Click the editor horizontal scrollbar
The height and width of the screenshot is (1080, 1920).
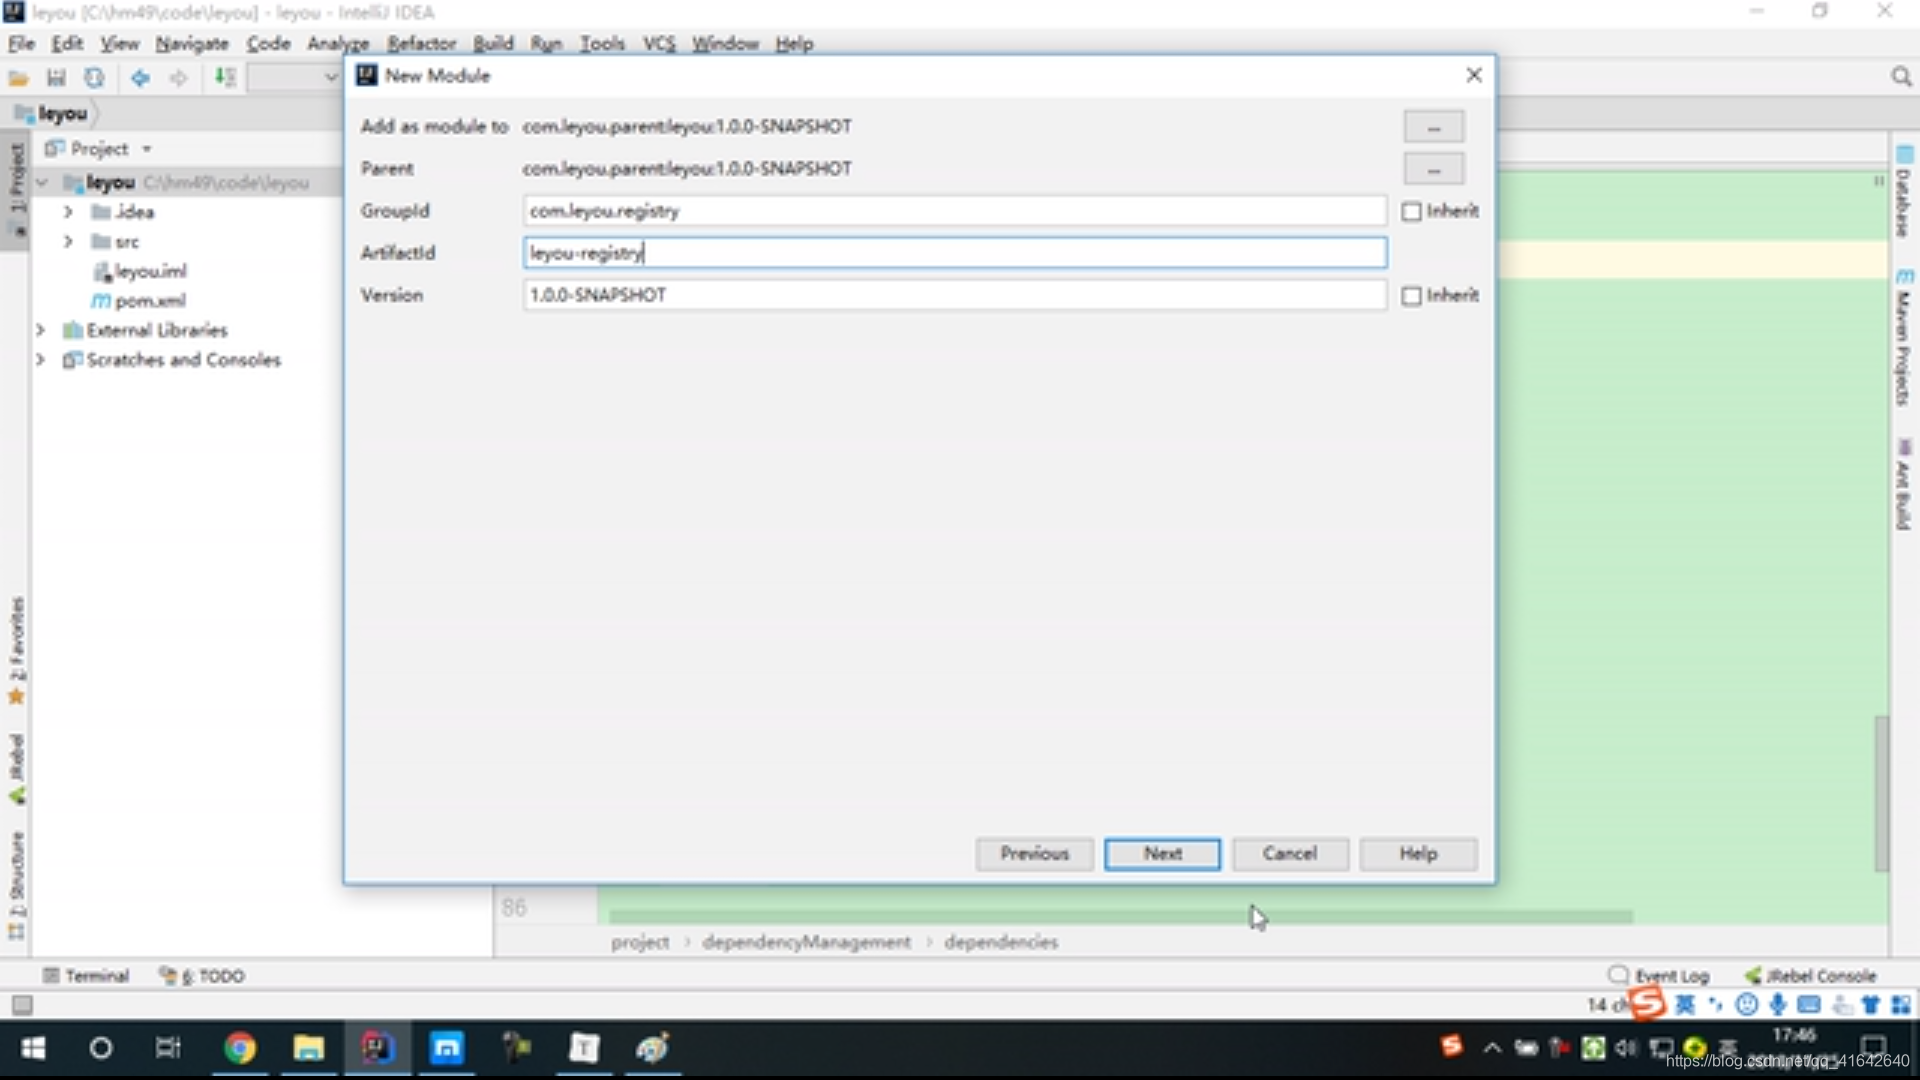coord(1120,917)
